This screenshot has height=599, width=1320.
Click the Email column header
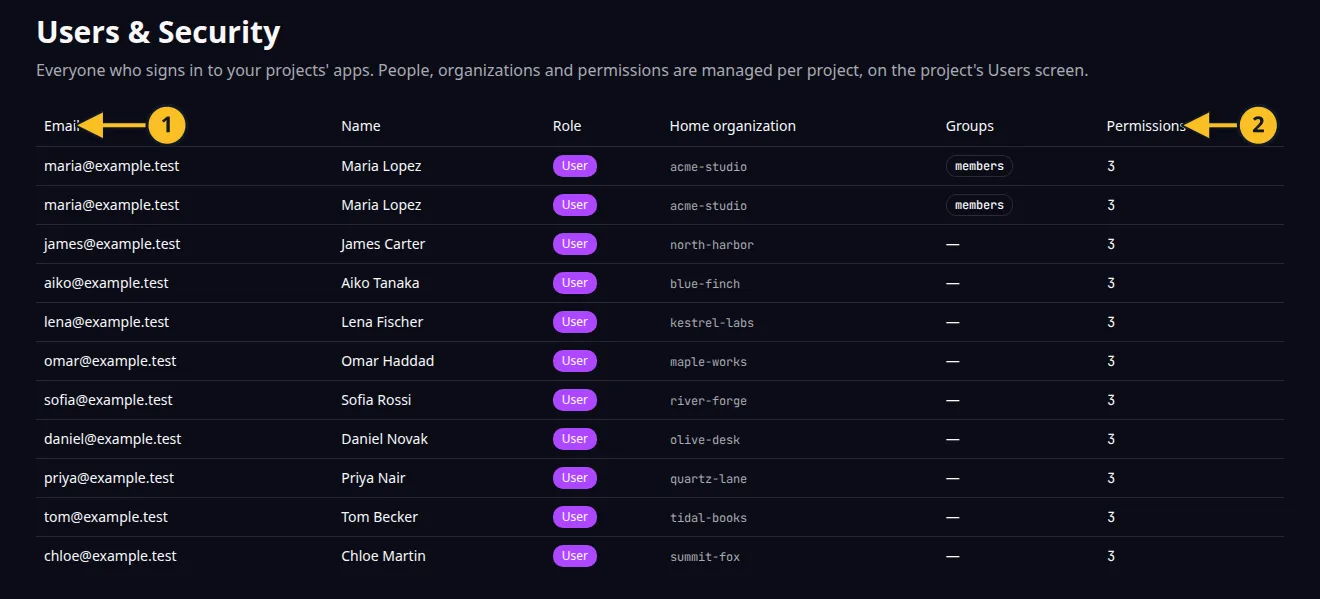tap(61, 126)
